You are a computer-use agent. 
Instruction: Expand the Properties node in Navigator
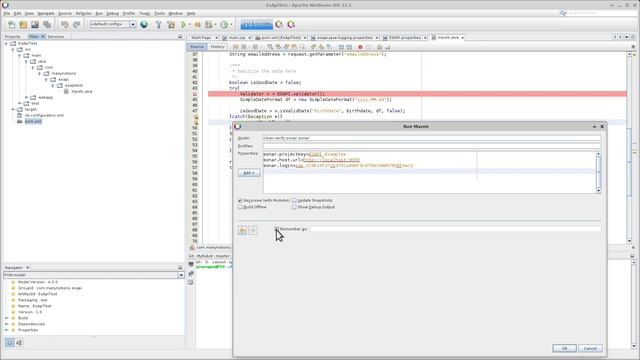click(6, 330)
